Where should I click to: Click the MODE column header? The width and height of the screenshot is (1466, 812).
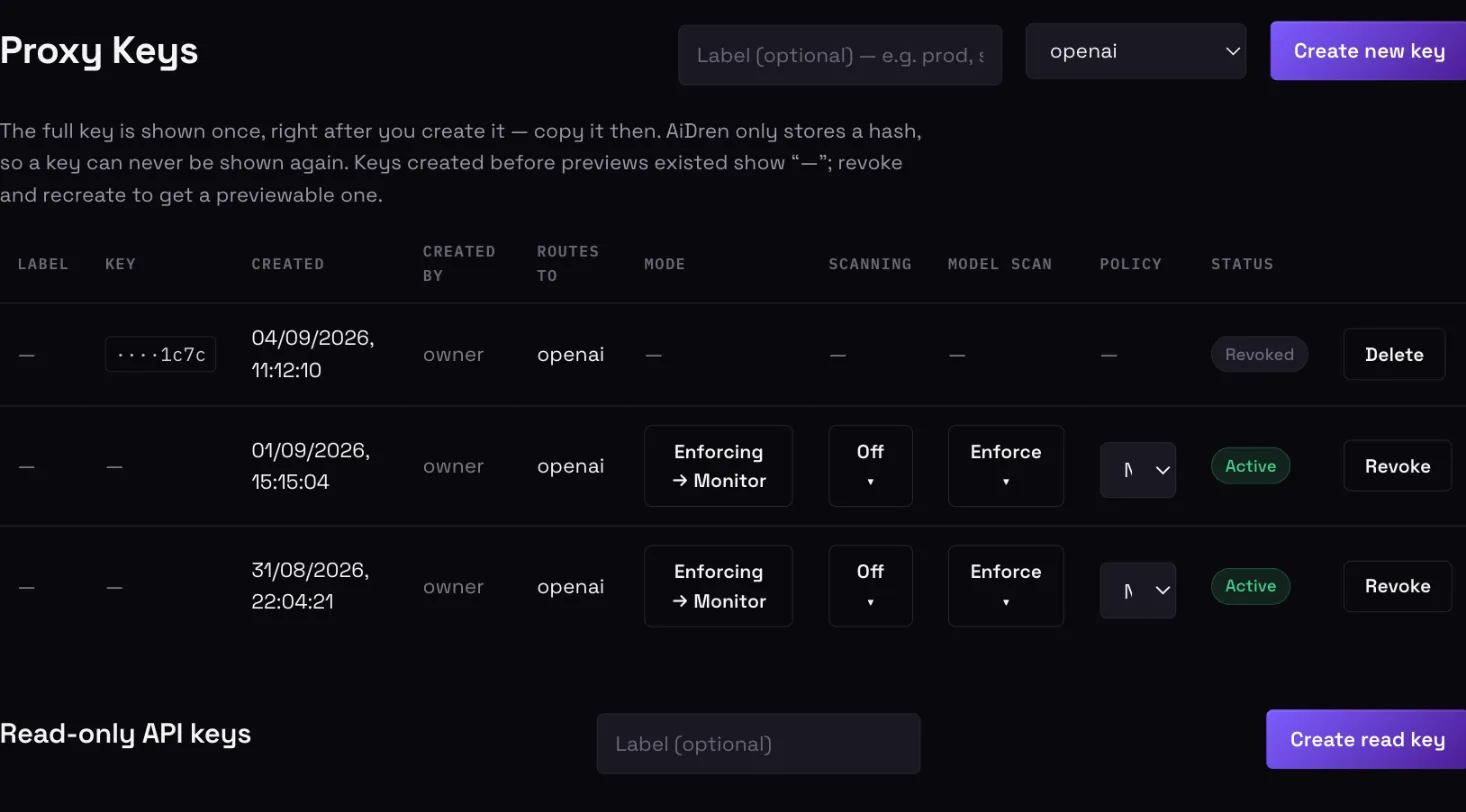(x=665, y=264)
